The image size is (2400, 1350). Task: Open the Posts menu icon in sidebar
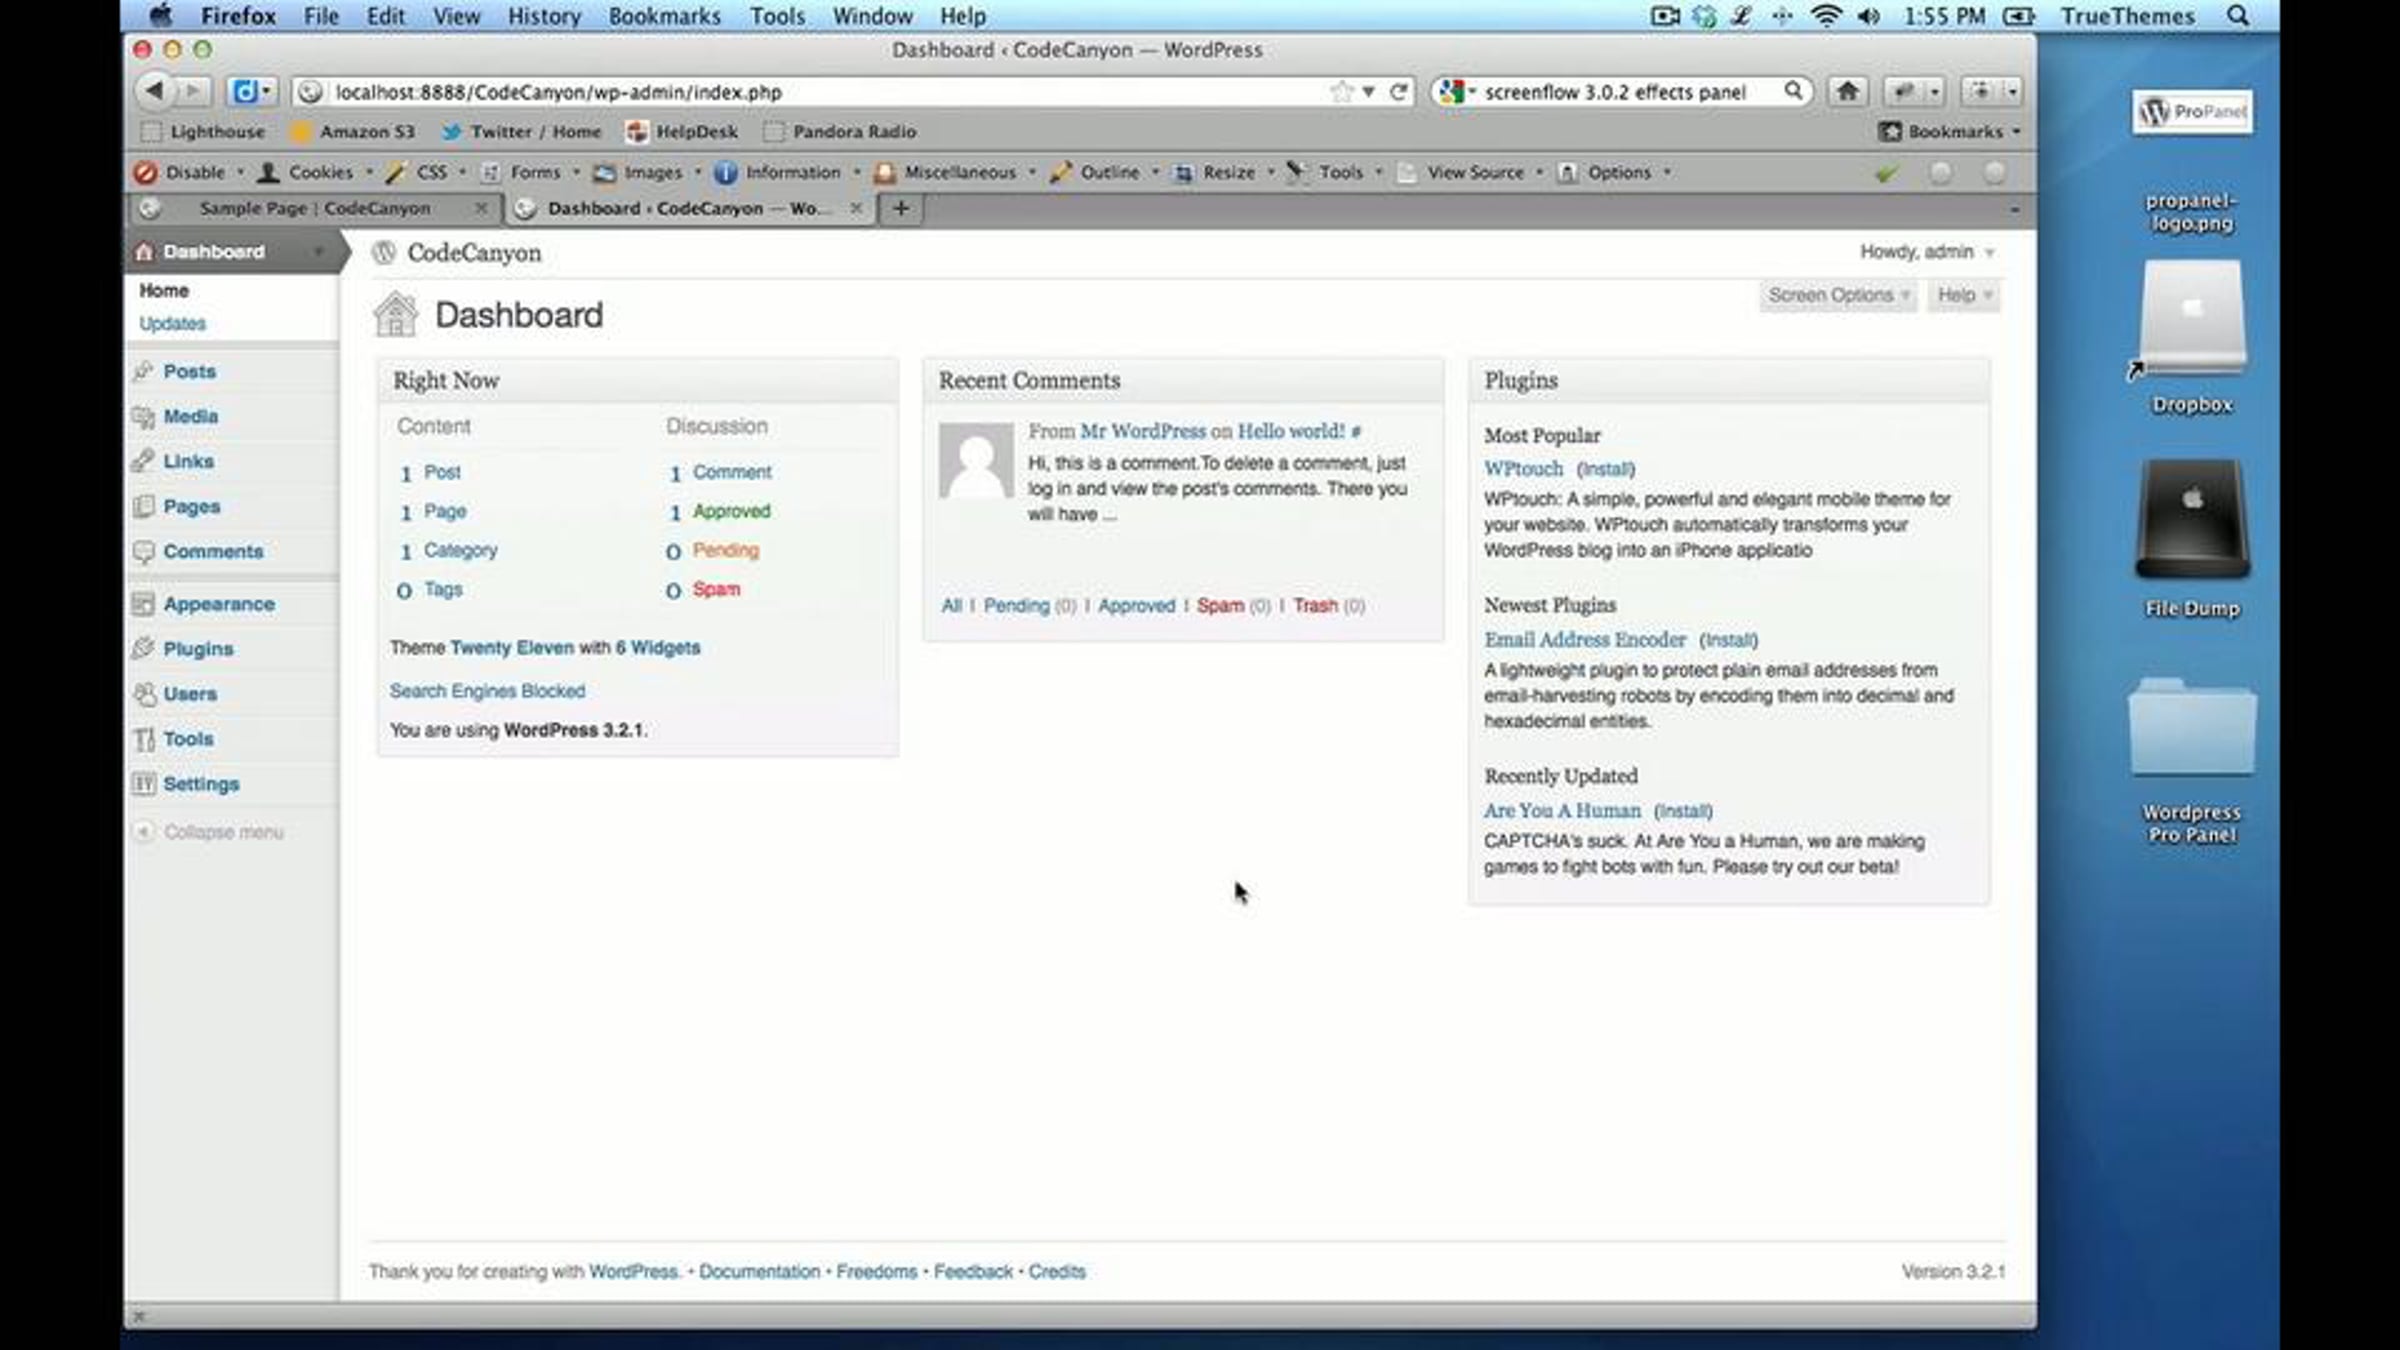[x=143, y=371]
